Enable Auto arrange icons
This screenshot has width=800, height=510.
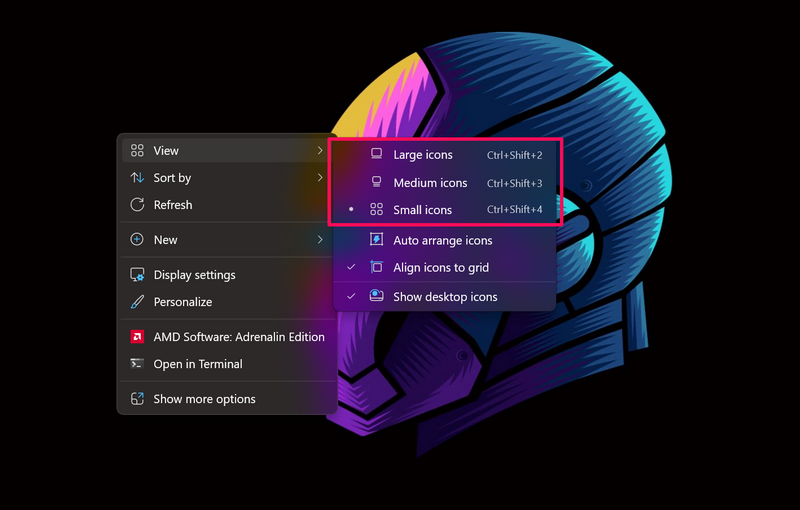(442, 241)
